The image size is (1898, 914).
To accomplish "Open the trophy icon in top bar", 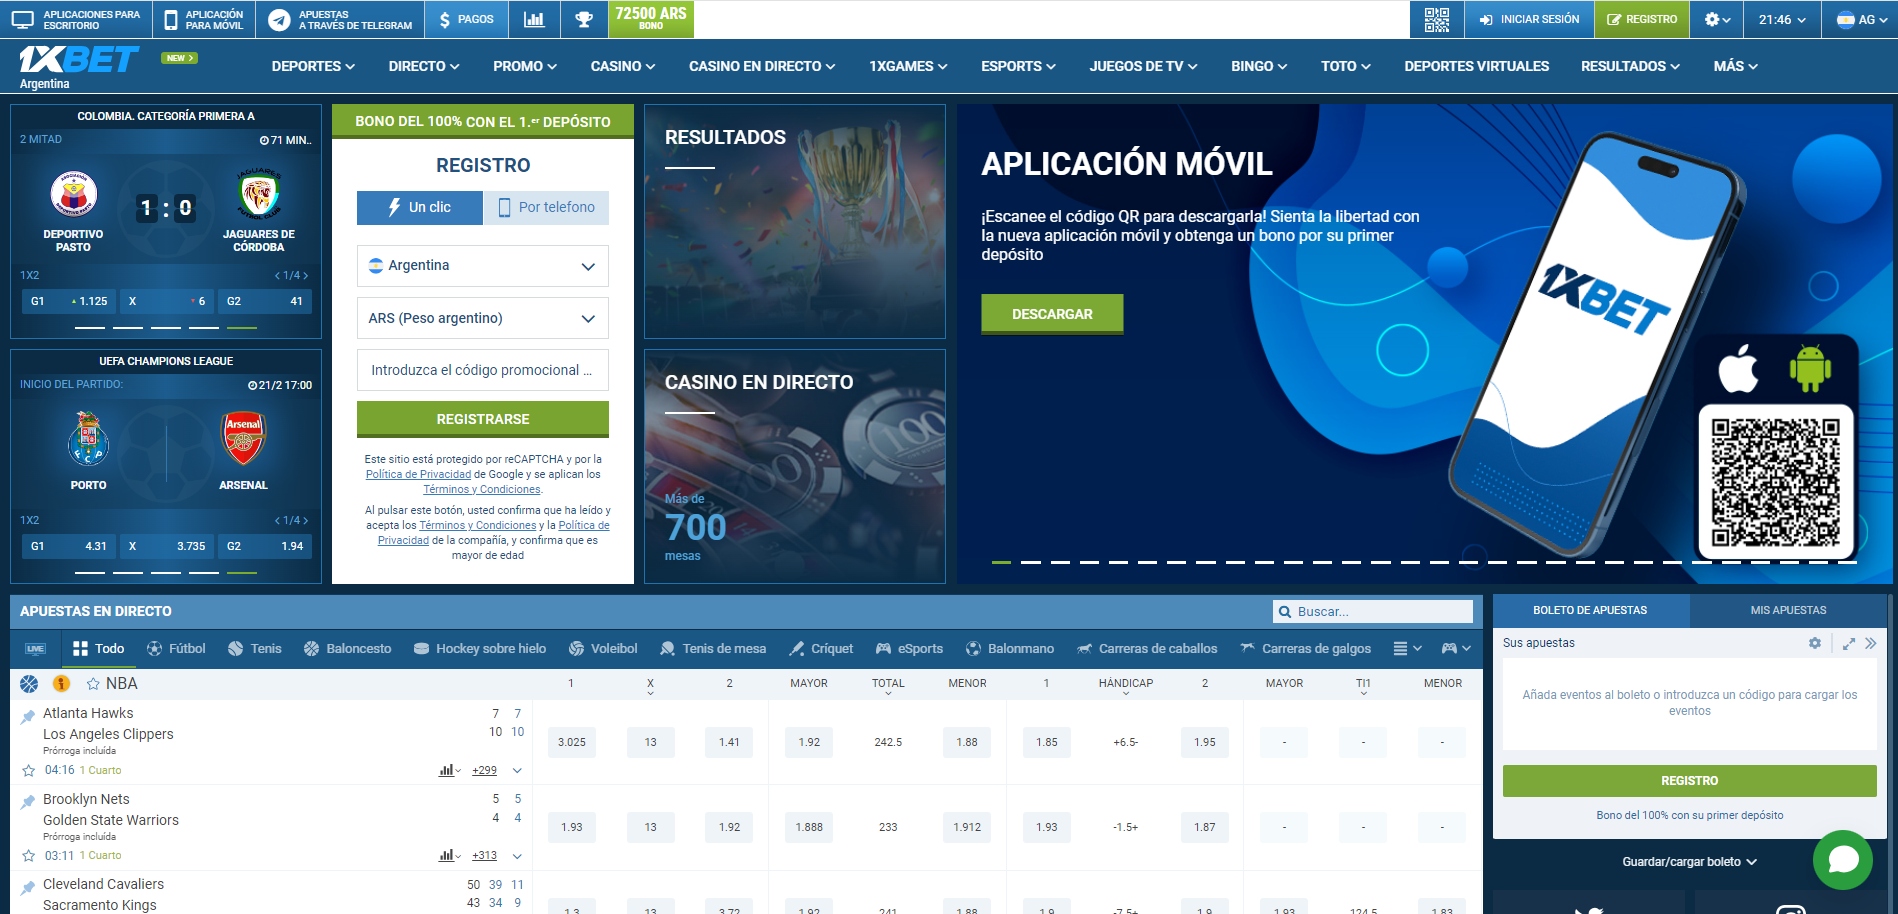I will [584, 19].
